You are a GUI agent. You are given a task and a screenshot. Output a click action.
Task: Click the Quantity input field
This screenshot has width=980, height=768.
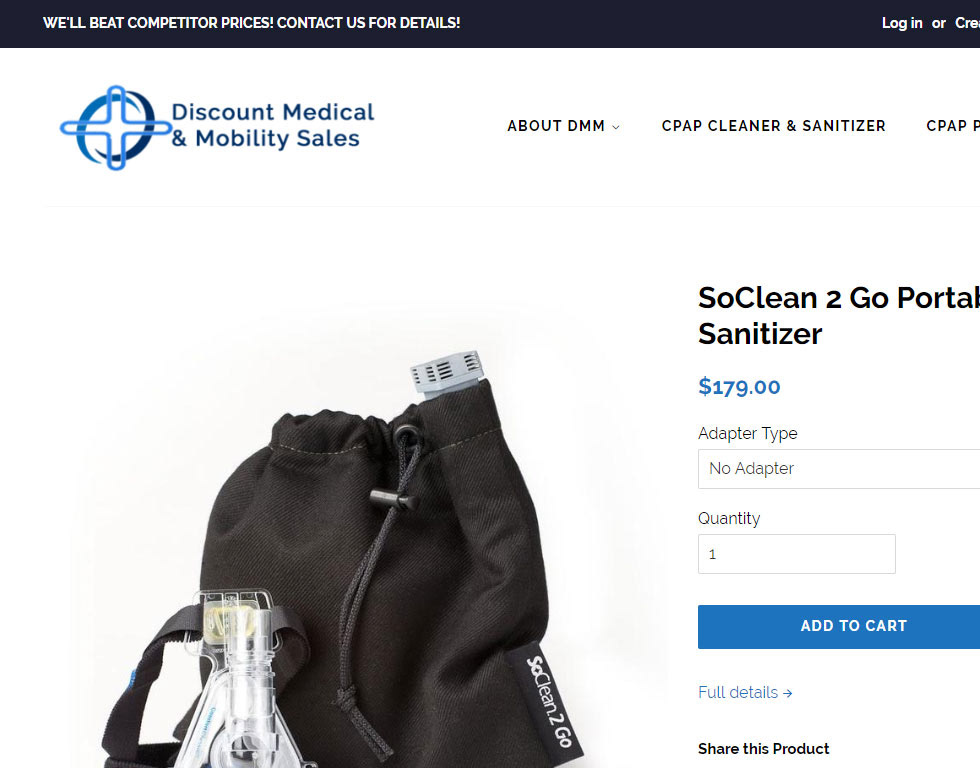(x=796, y=554)
